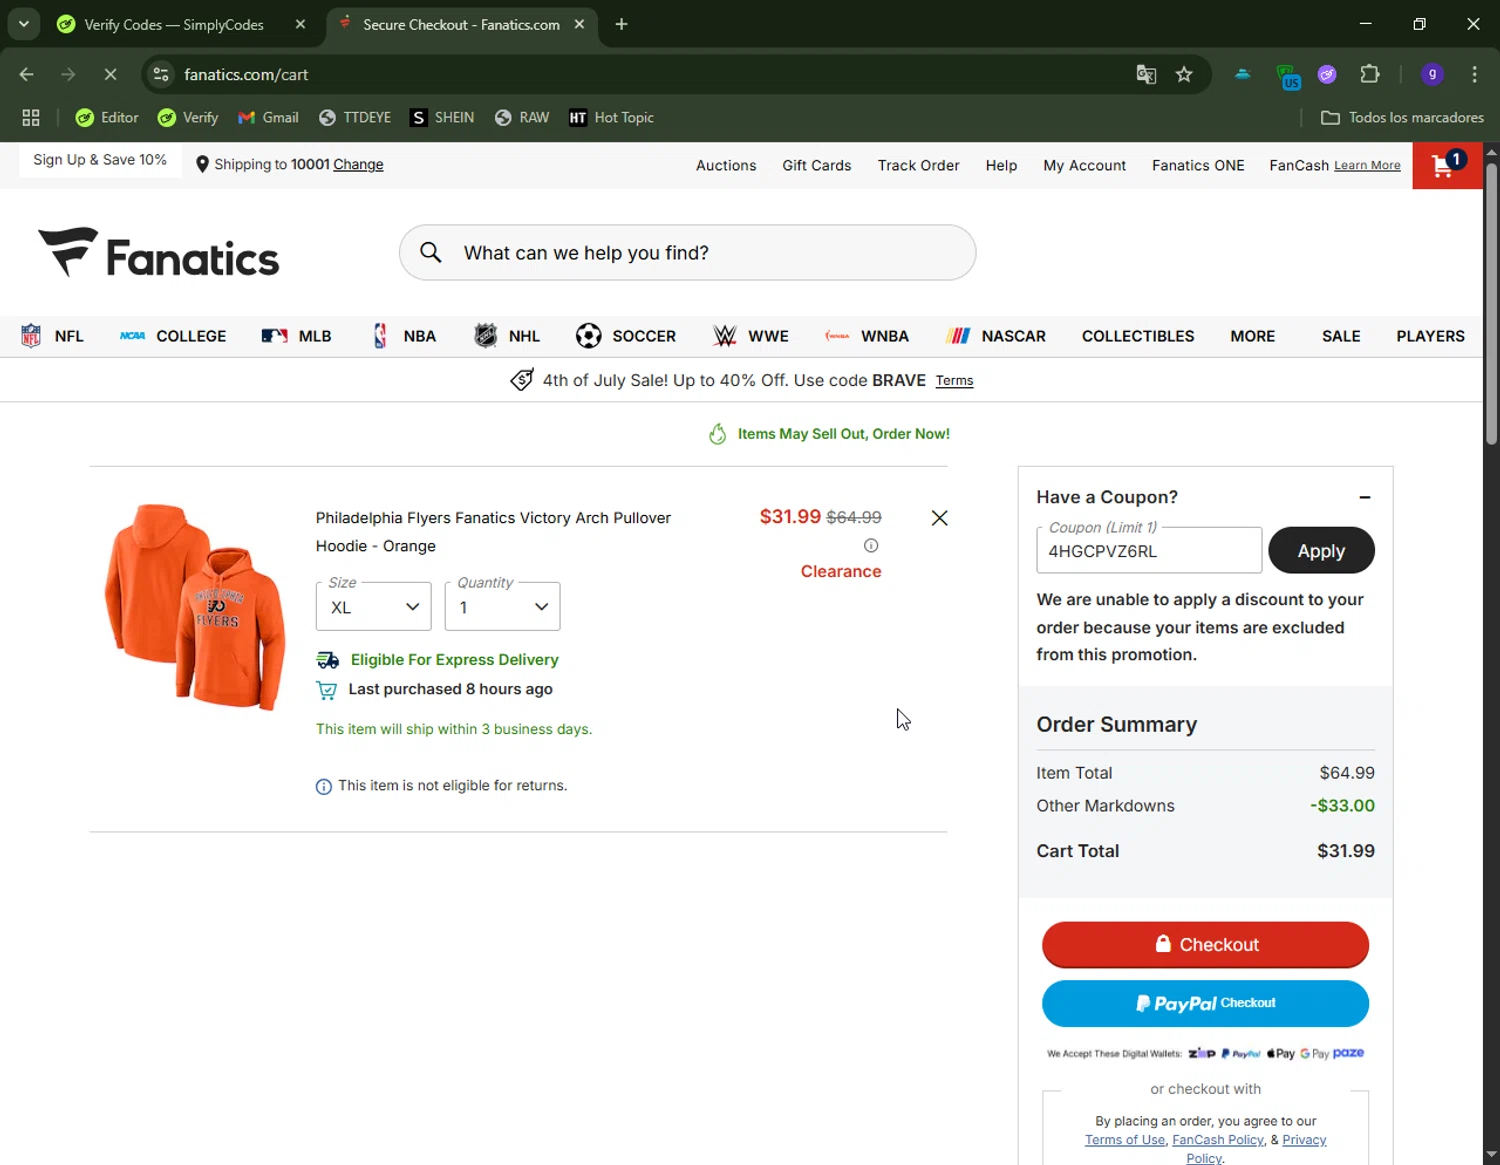Screen dimensions: 1500x1165
Task: Click FanCash Learn More link
Action: click(1367, 166)
